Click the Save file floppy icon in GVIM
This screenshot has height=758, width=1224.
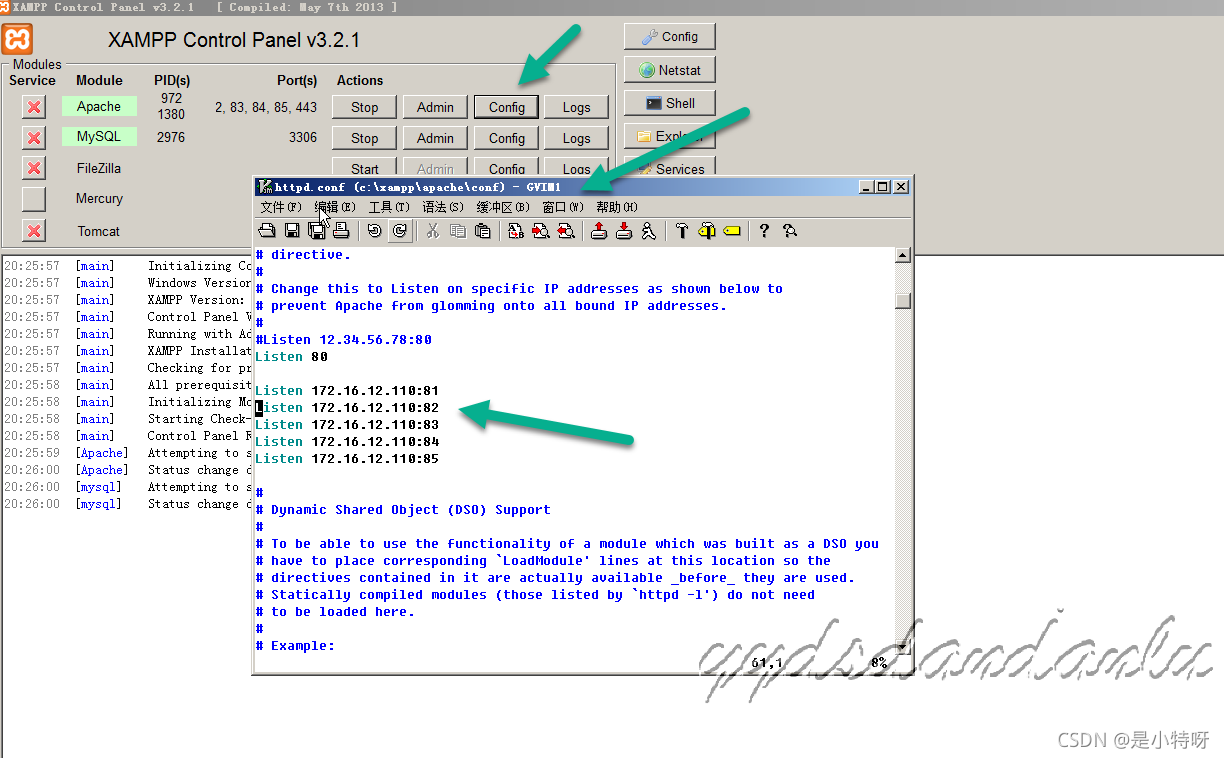tap(292, 231)
